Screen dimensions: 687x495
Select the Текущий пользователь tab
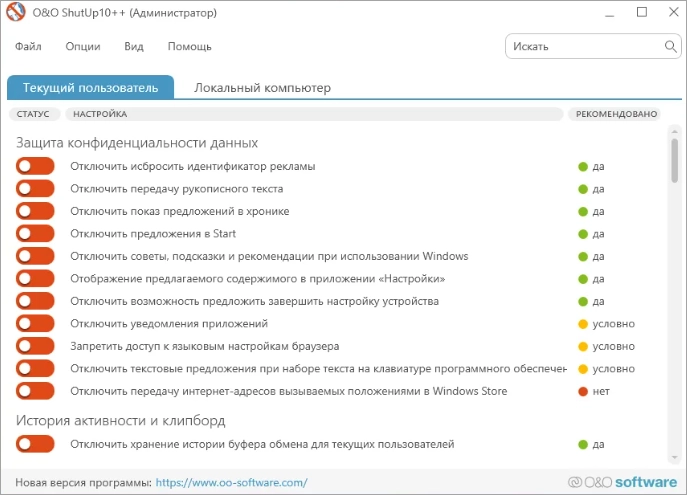pos(90,87)
